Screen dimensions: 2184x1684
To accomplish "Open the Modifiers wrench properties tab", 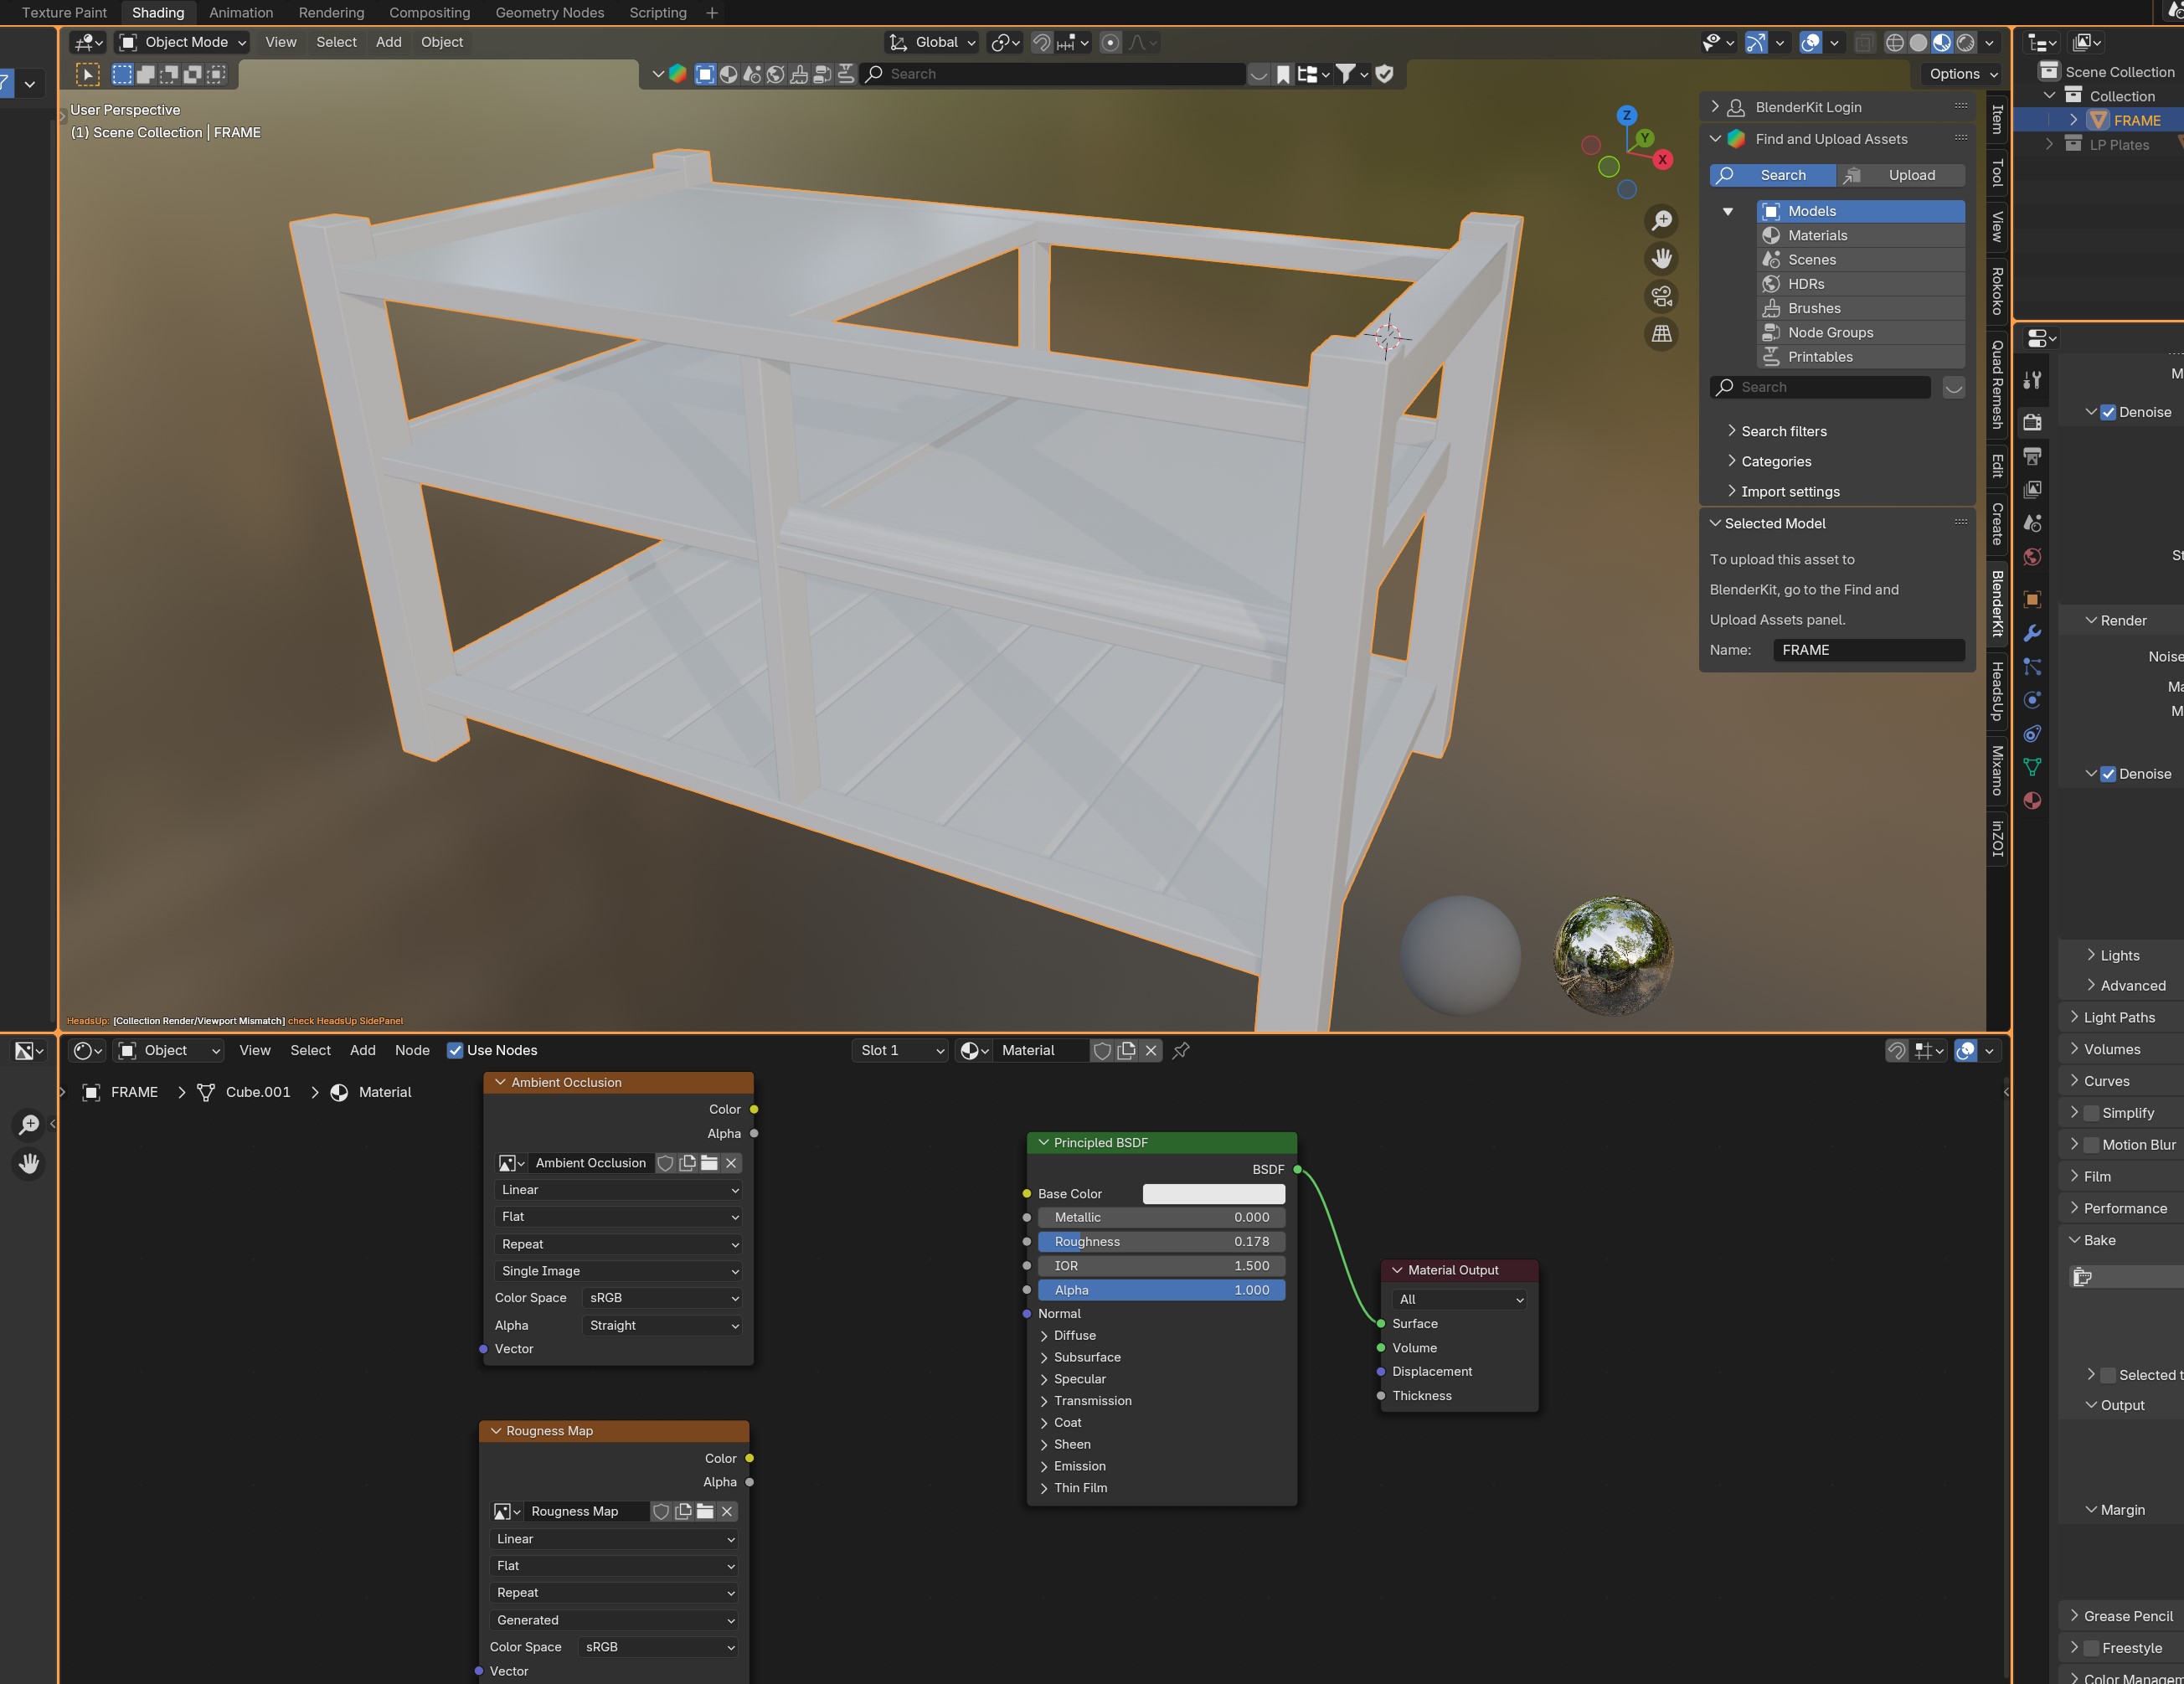I will (2032, 633).
